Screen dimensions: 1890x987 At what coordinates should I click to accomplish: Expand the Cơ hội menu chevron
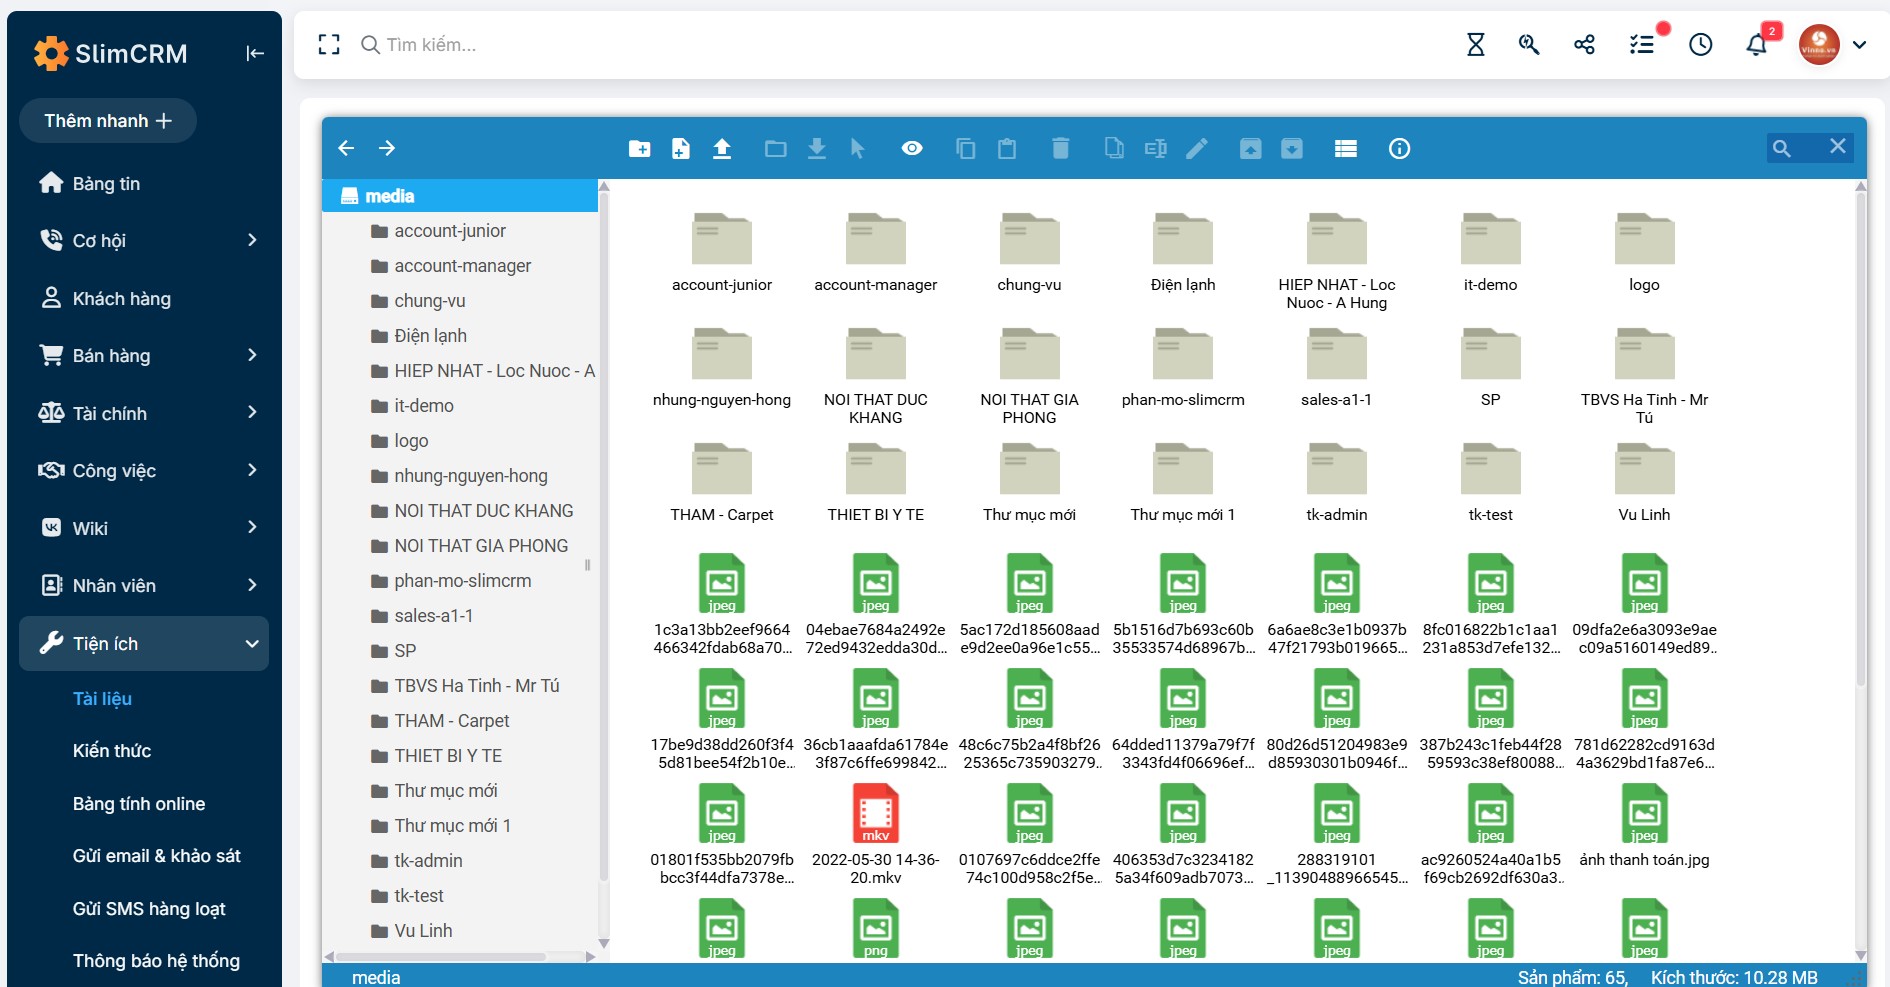(252, 240)
